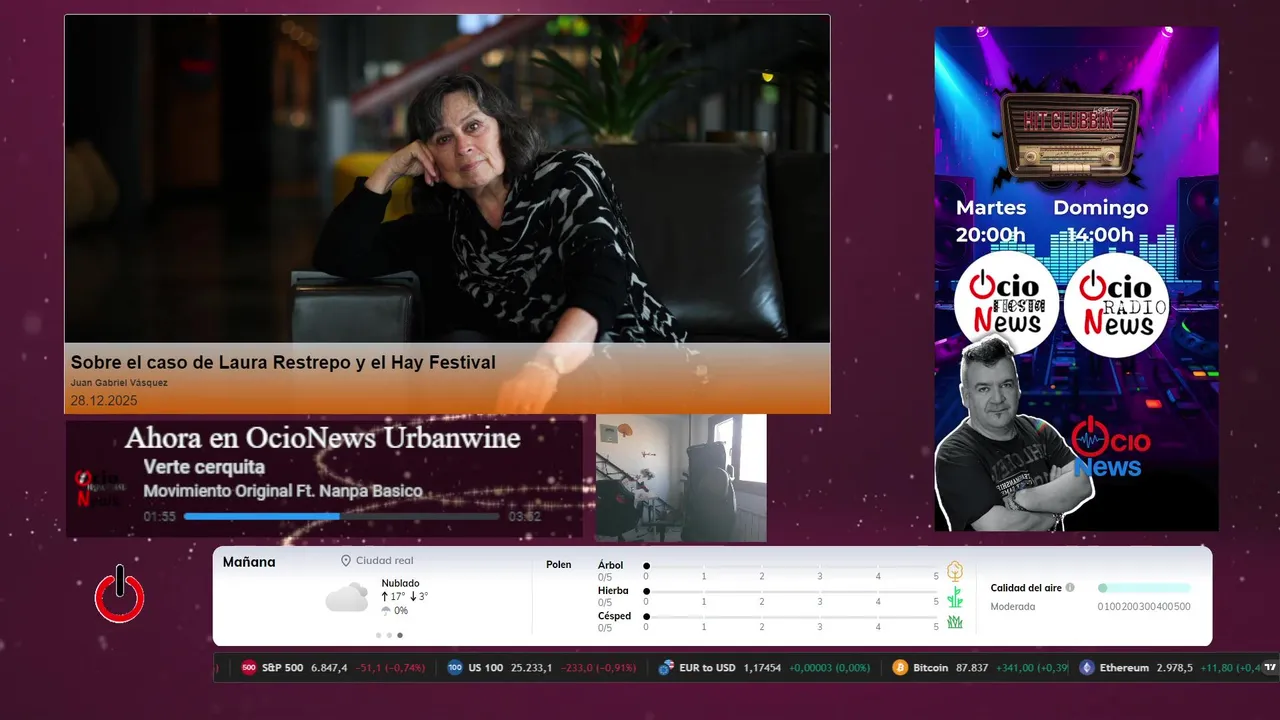Screen dimensions: 1280x720
Task: Click the US 100 ticker badge icon
Action: [x=455, y=668]
